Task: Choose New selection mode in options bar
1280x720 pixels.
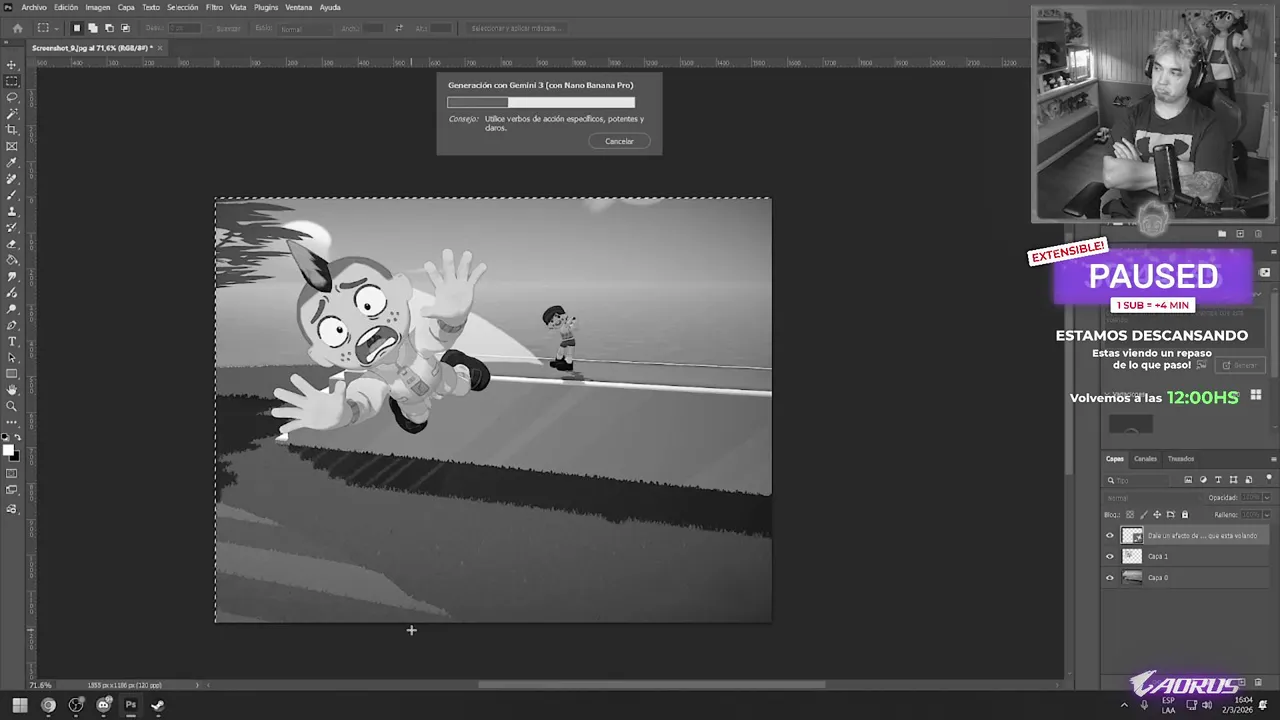Action: pyautogui.click(x=76, y=28)
